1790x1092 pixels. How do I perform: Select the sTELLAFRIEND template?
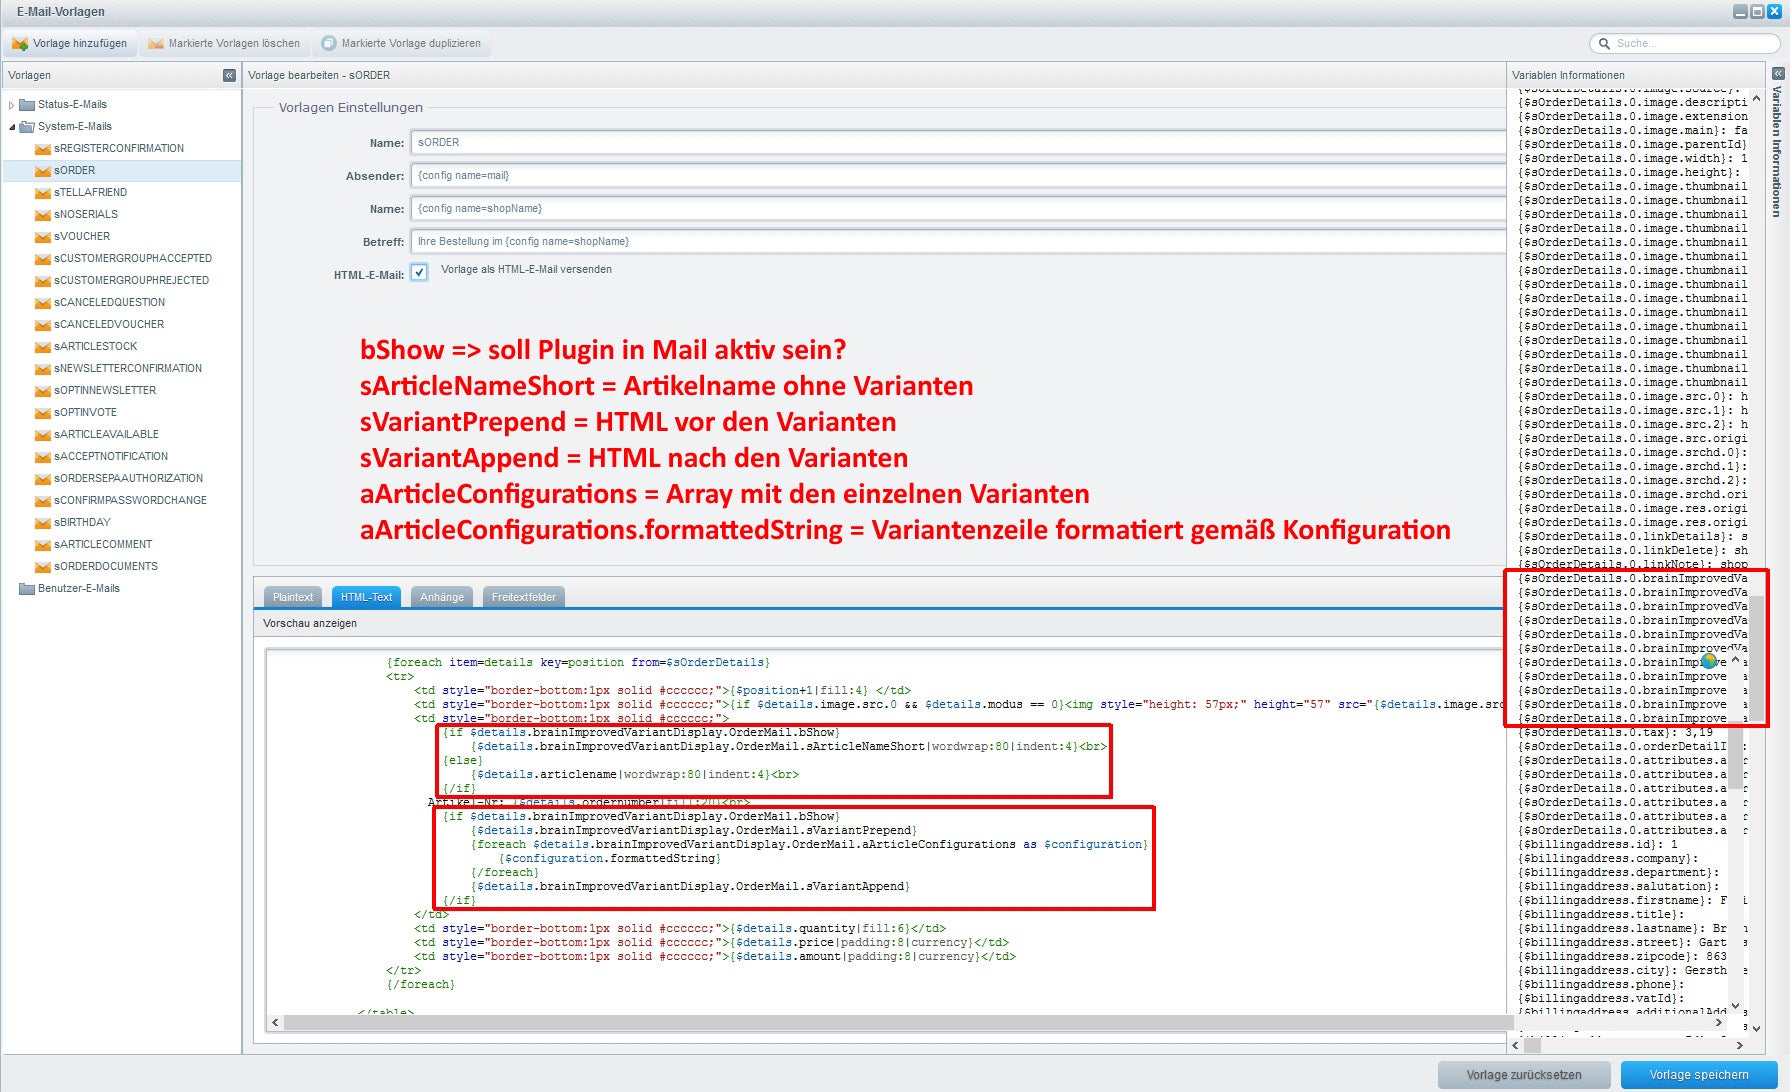pyautogui.click(x=90, y=192)
